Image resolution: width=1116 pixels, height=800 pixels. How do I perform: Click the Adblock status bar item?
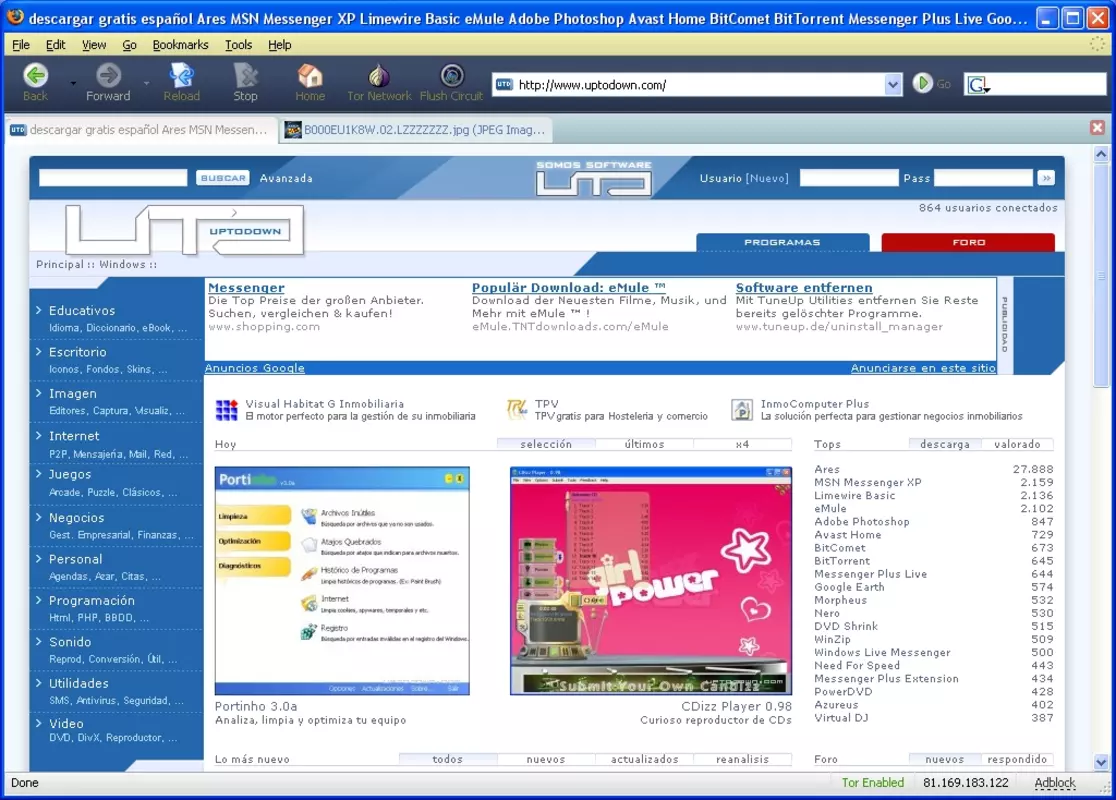(1055, 783)
